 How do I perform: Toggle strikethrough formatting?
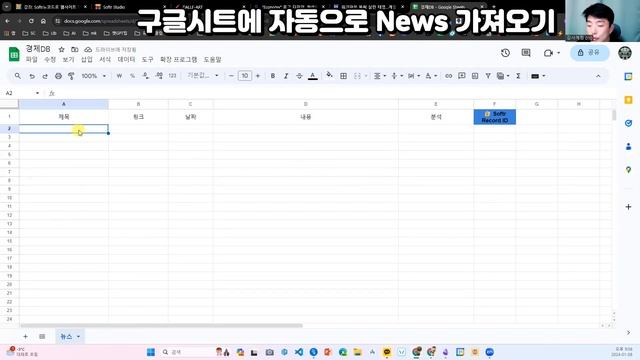[x=299, y=76]
